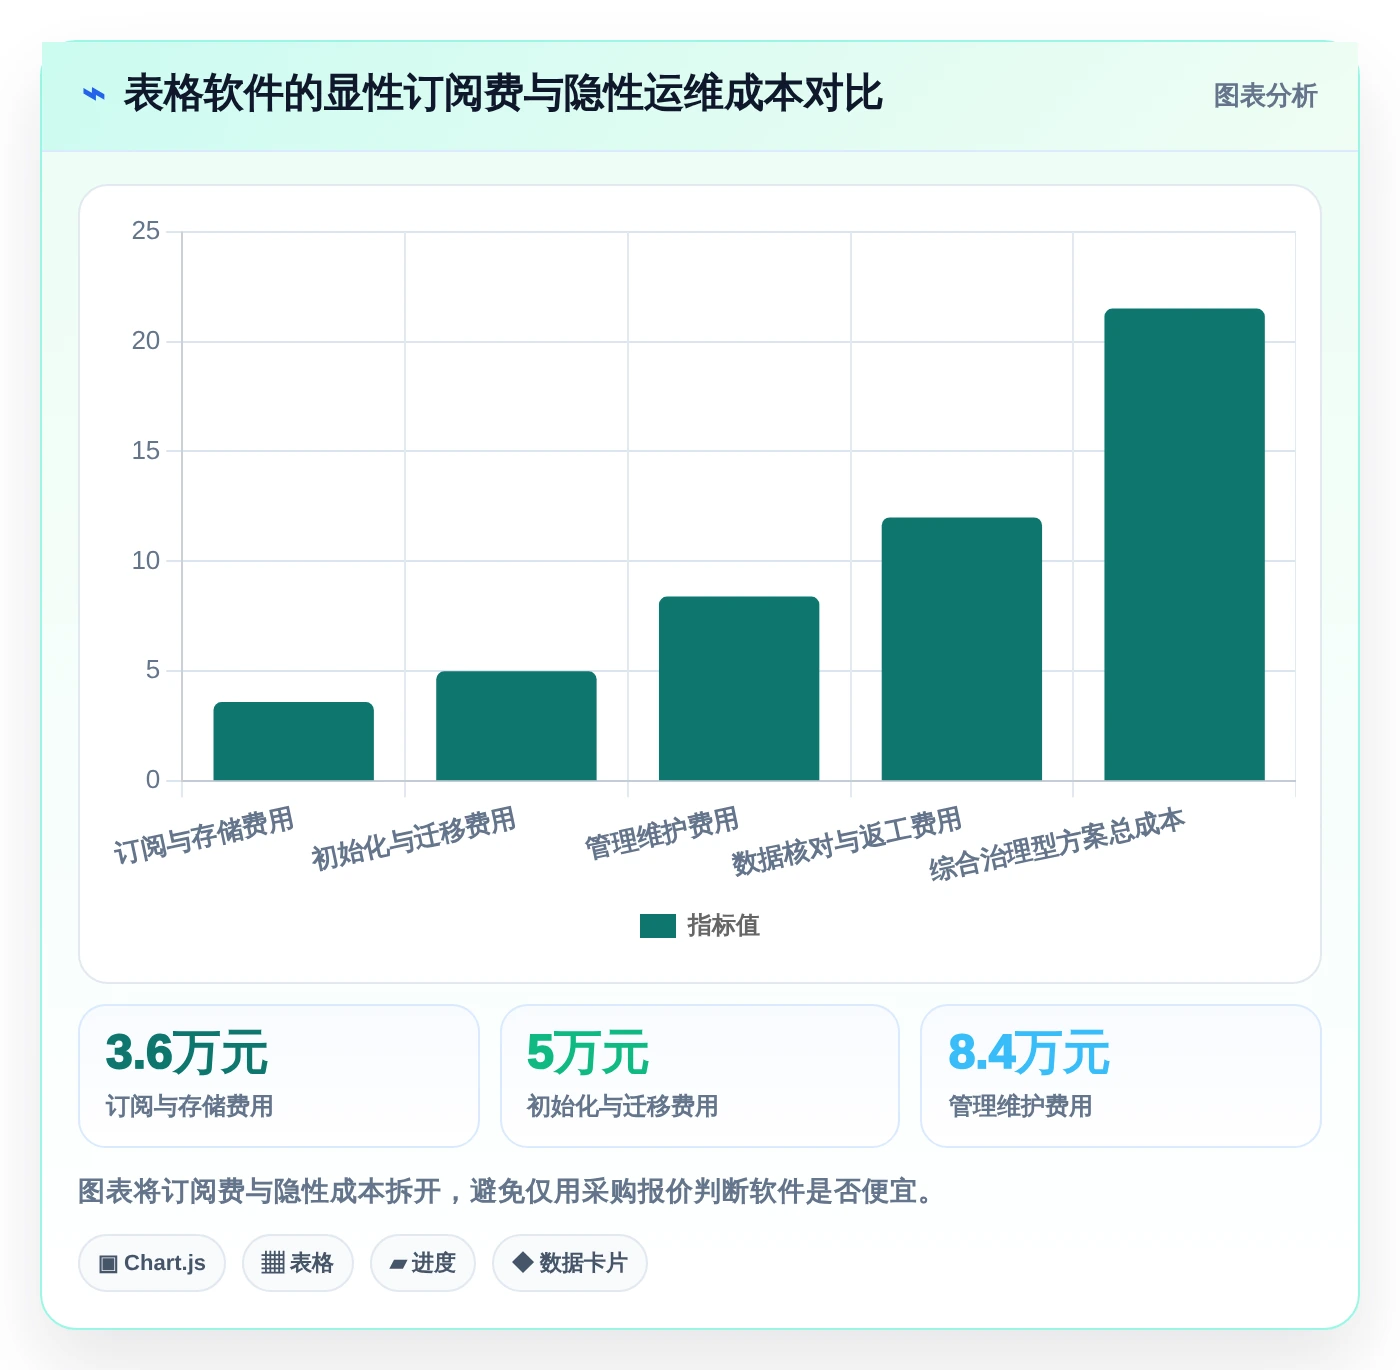Screen dimensions: 1400x1370
Task: Click the y-axis value 10
Action: [146, 561]
